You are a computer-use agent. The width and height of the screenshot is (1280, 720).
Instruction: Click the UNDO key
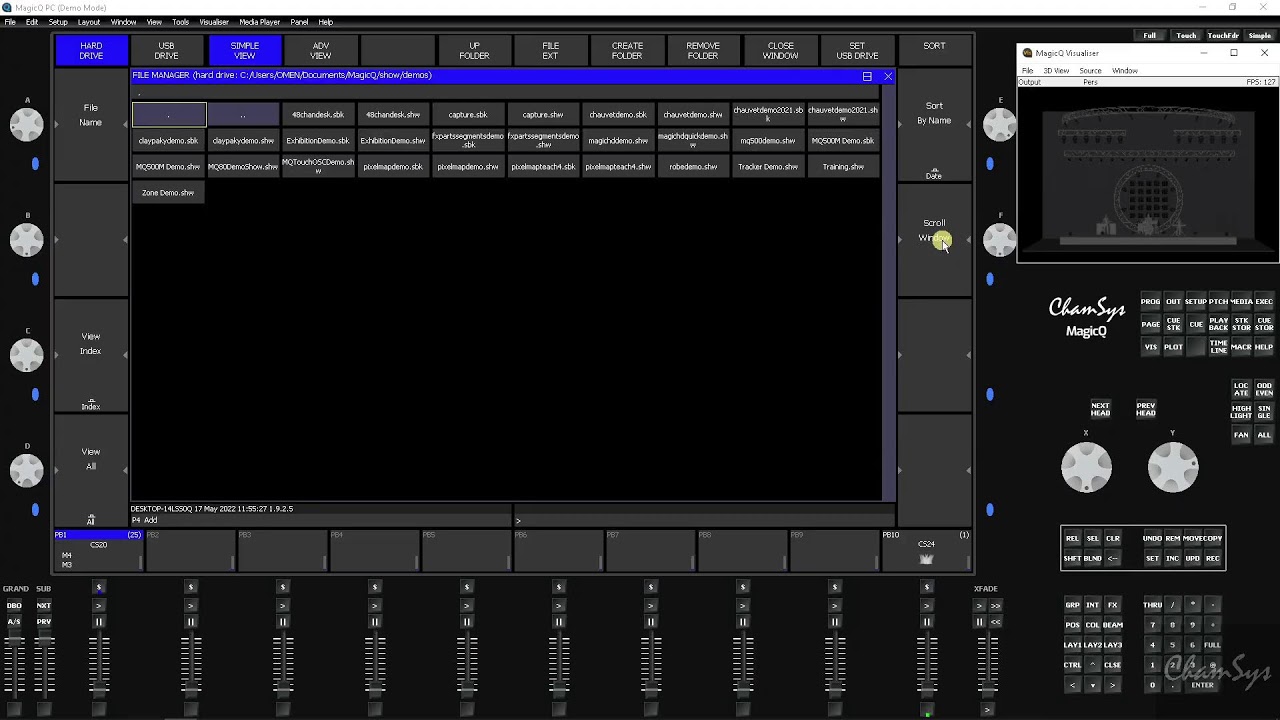point(1152,539)
